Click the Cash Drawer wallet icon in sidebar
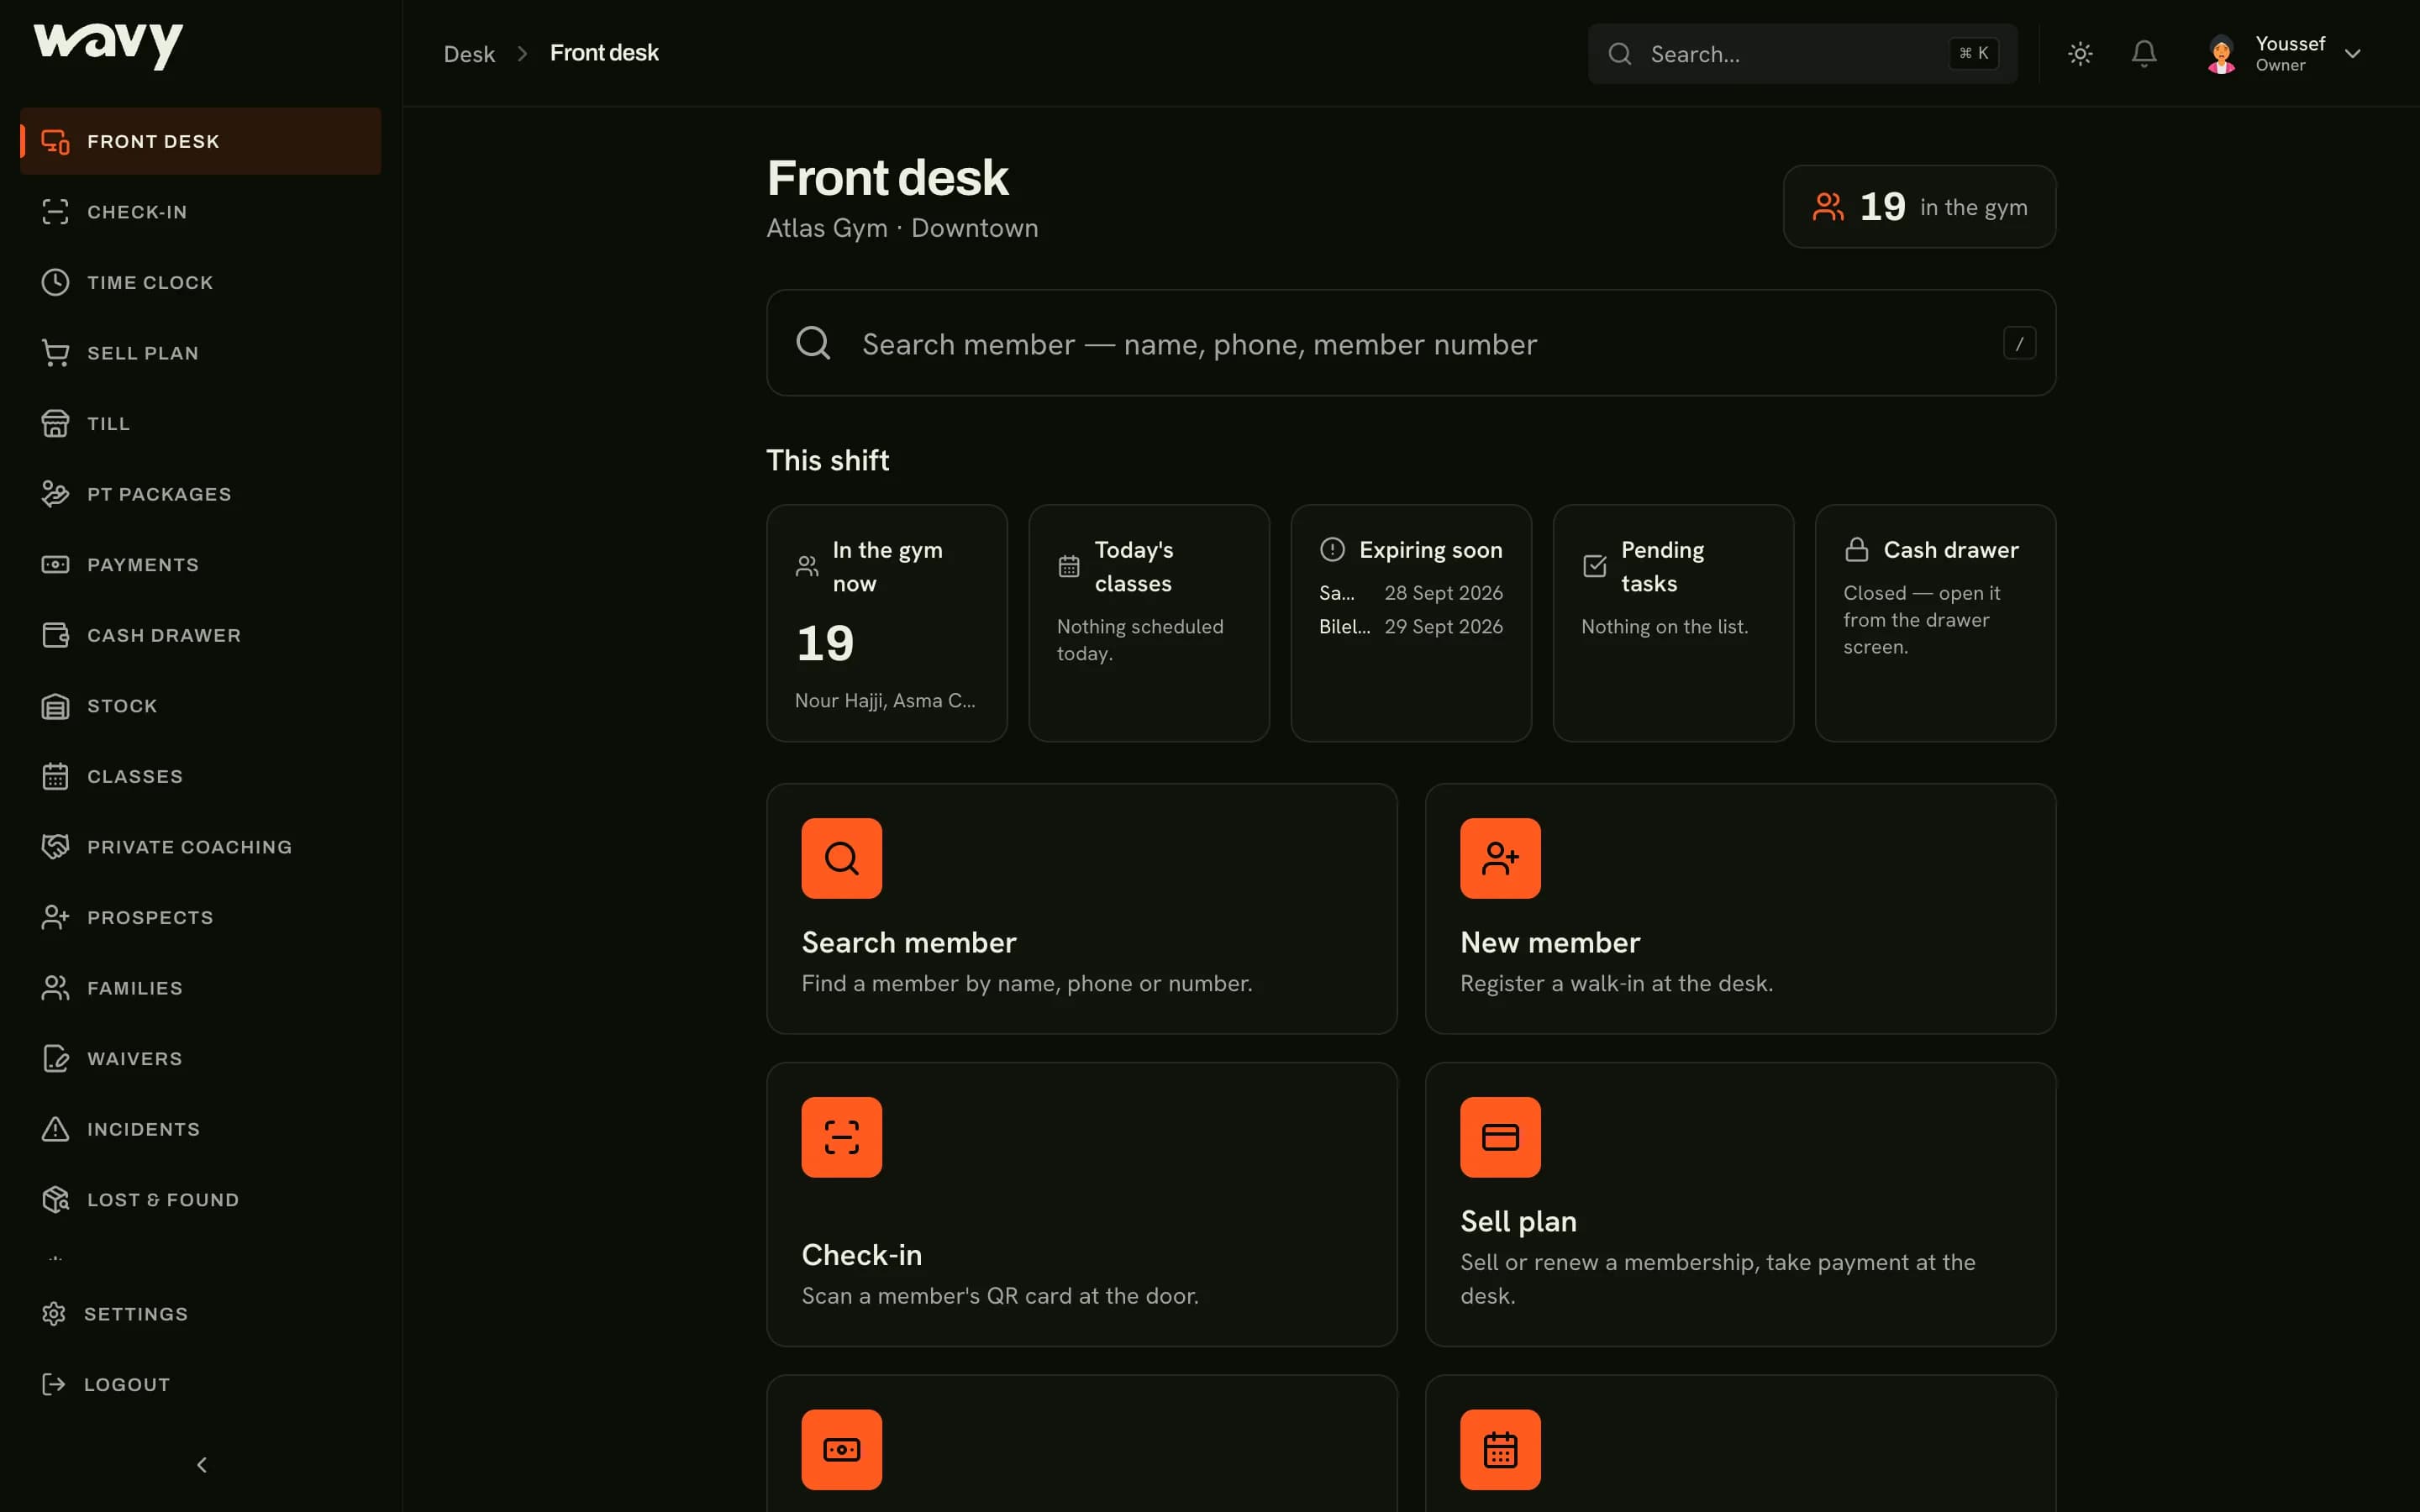 (55, 635)
